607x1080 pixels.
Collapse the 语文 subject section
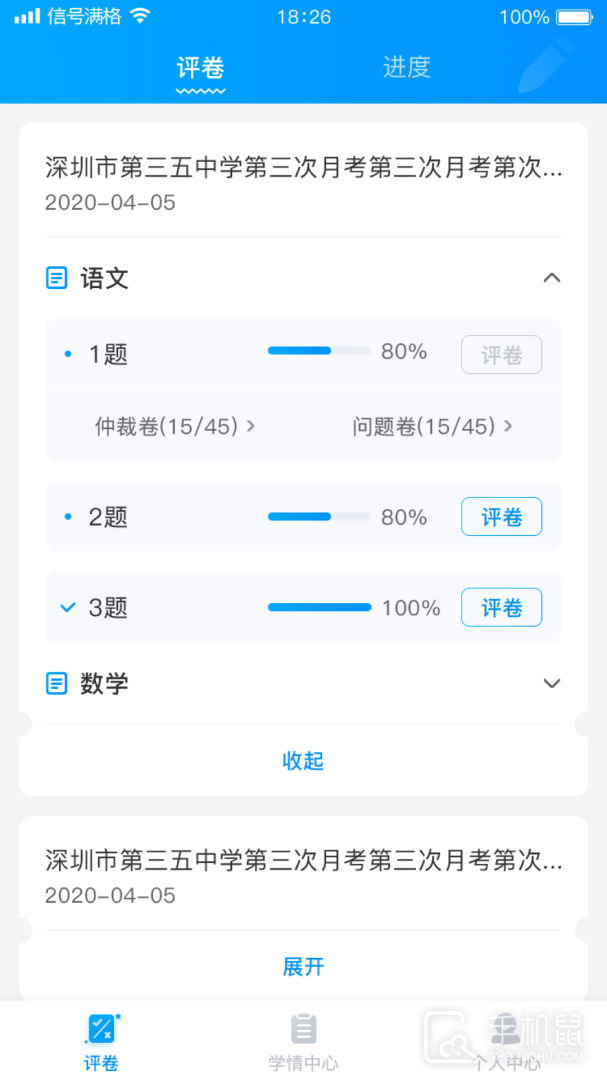coord(551,278)
